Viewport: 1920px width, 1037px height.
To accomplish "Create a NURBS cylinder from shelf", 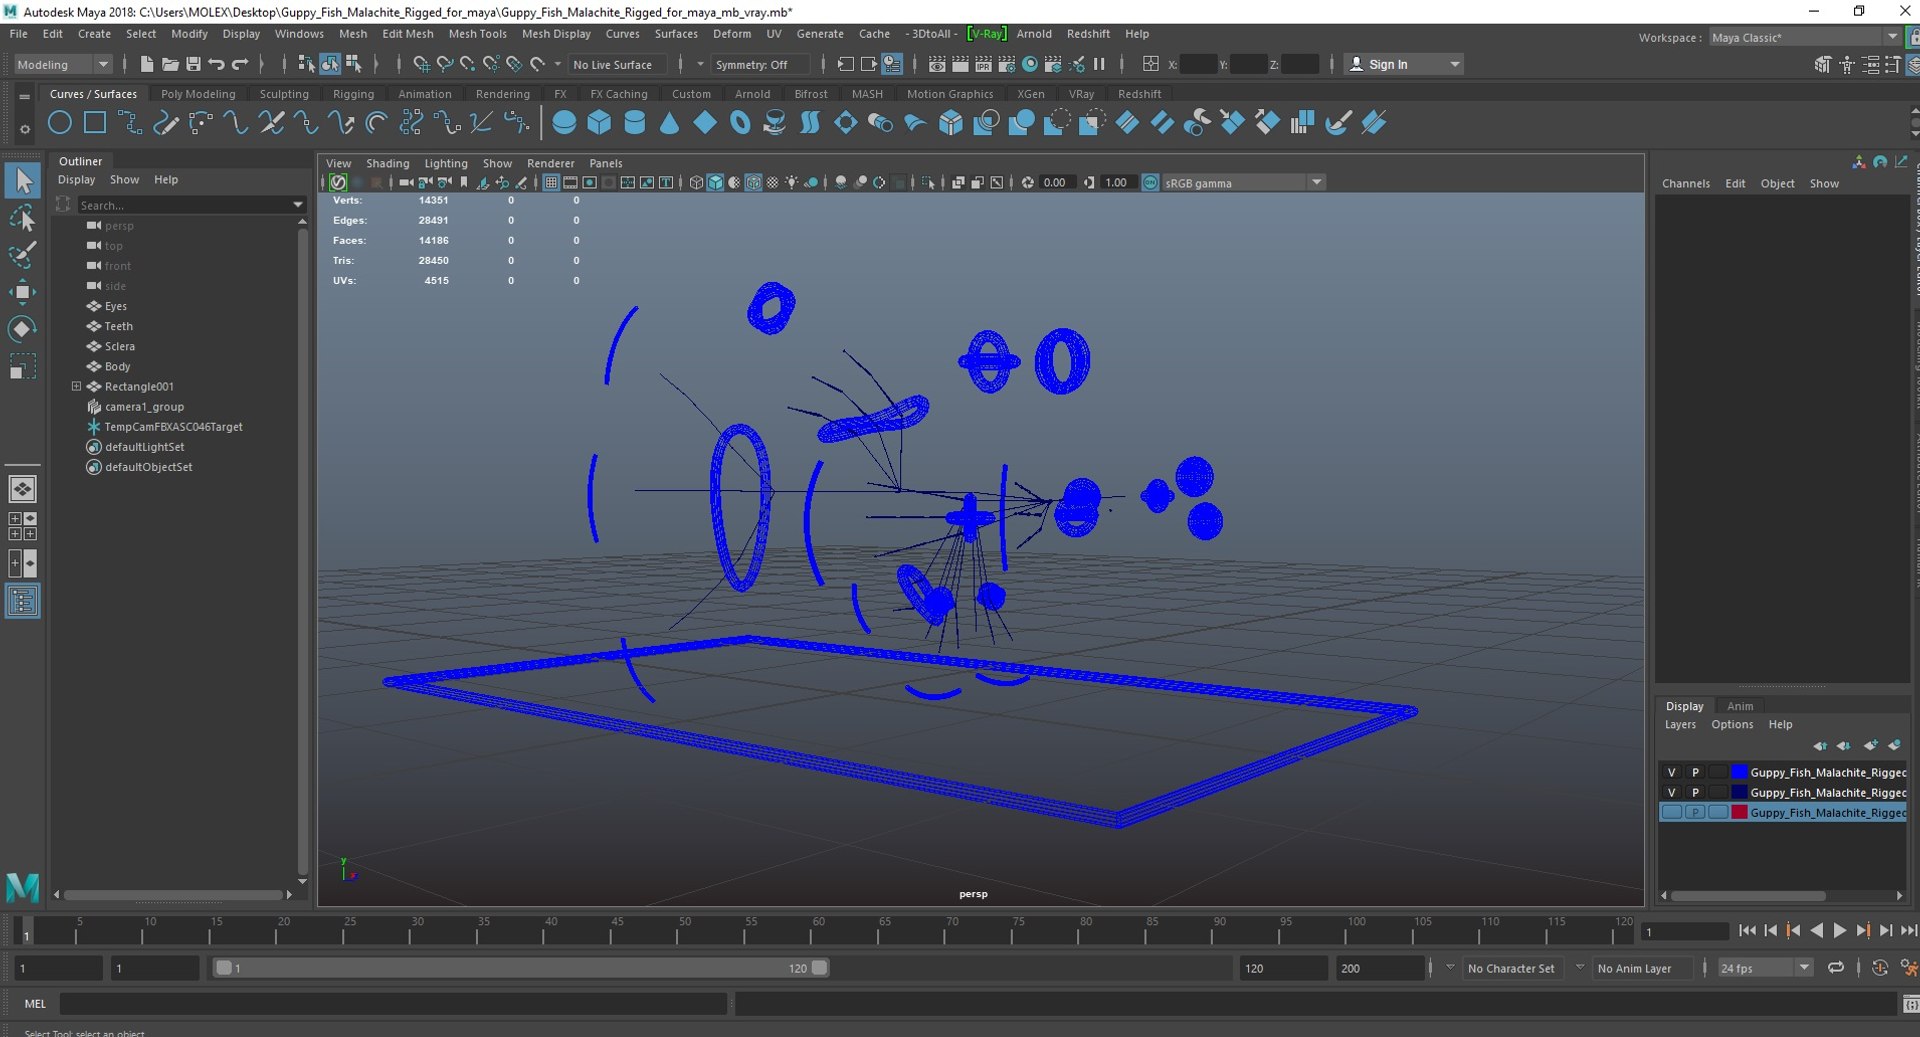I will click(634, 123).
